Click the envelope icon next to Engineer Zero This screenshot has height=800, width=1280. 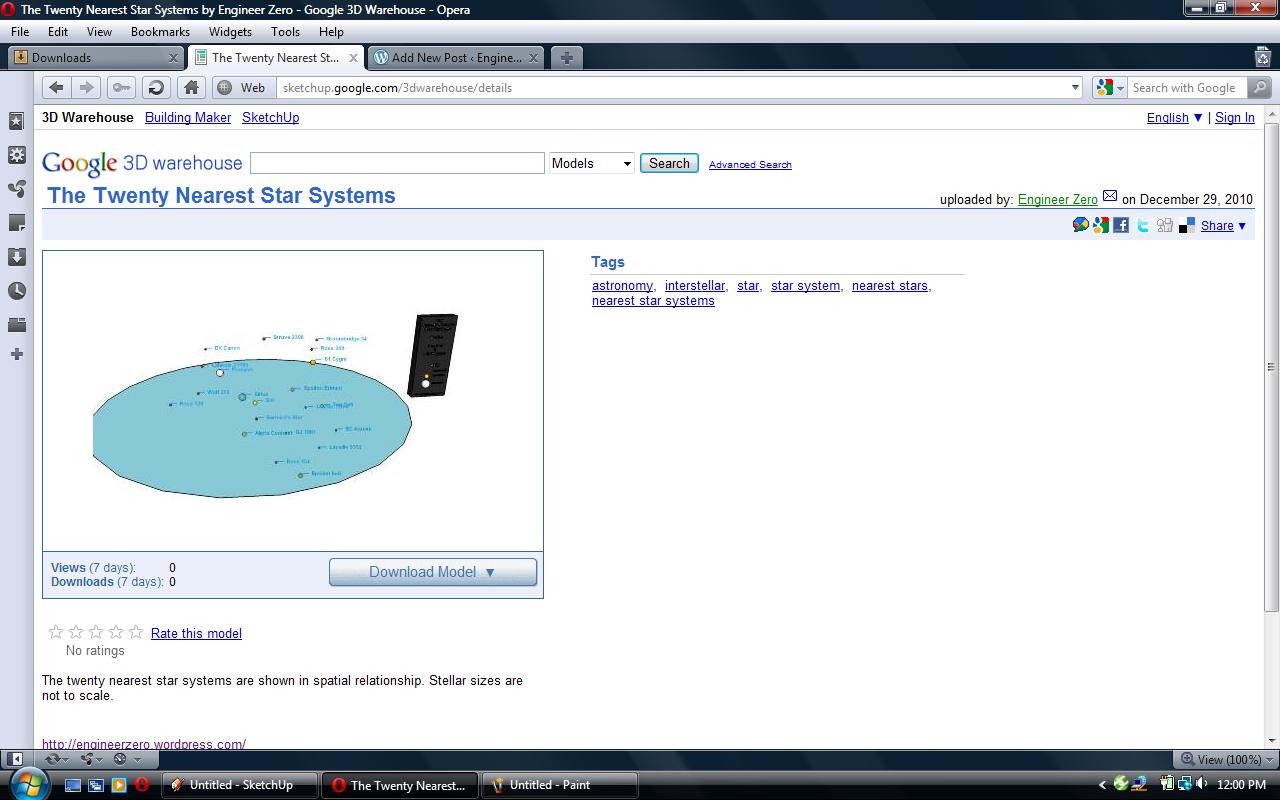click(1110, 197)
